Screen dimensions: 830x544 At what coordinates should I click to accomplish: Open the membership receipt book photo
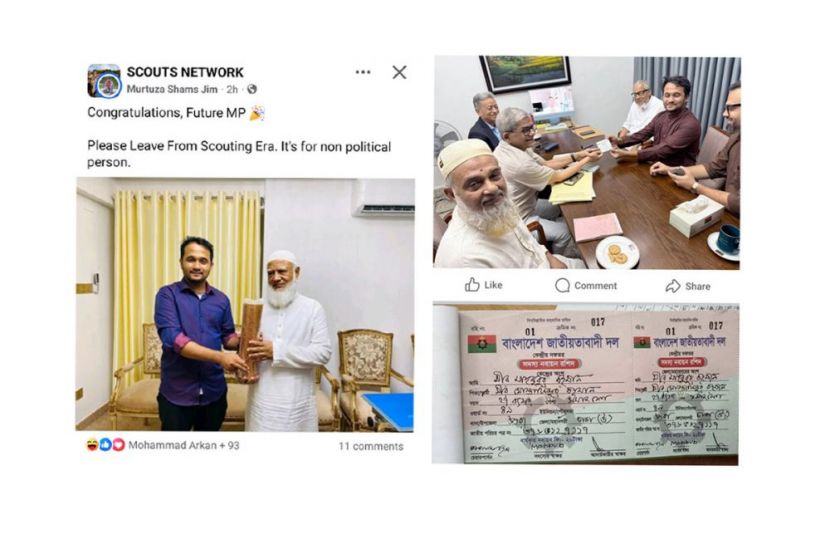pyautogui.click(x=585, y=384)
